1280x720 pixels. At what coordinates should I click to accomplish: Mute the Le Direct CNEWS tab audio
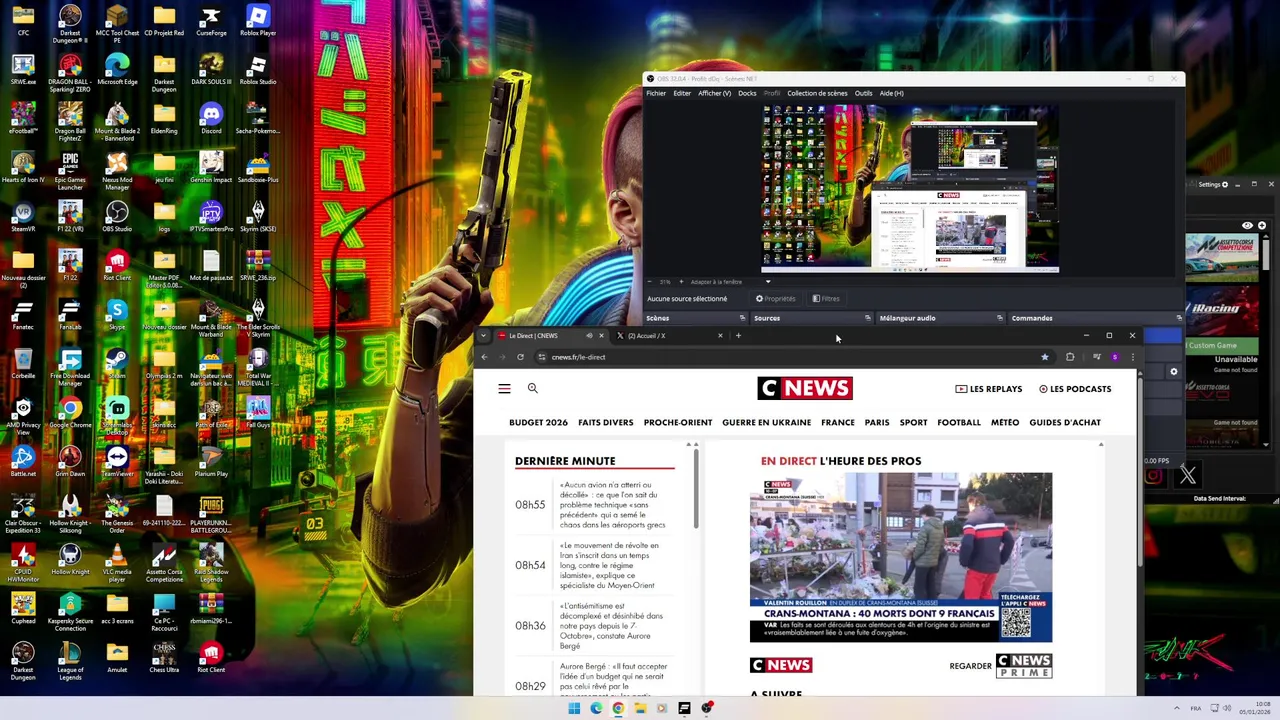click(589, 336)
